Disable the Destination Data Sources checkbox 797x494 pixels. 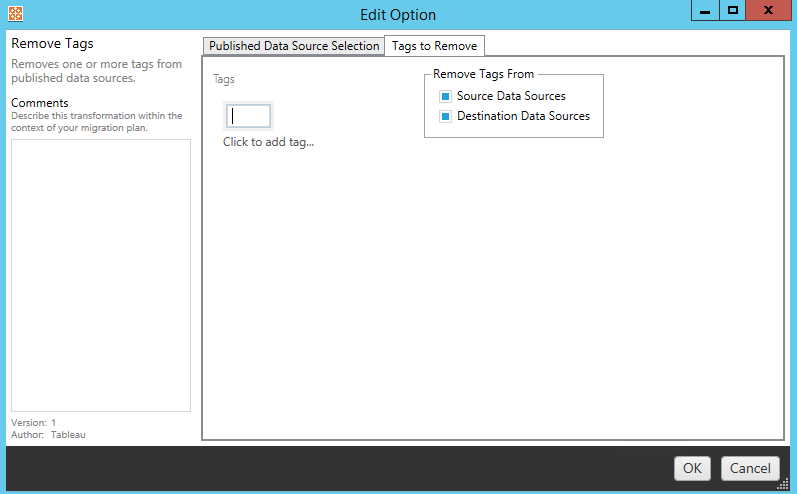(445, 117)
